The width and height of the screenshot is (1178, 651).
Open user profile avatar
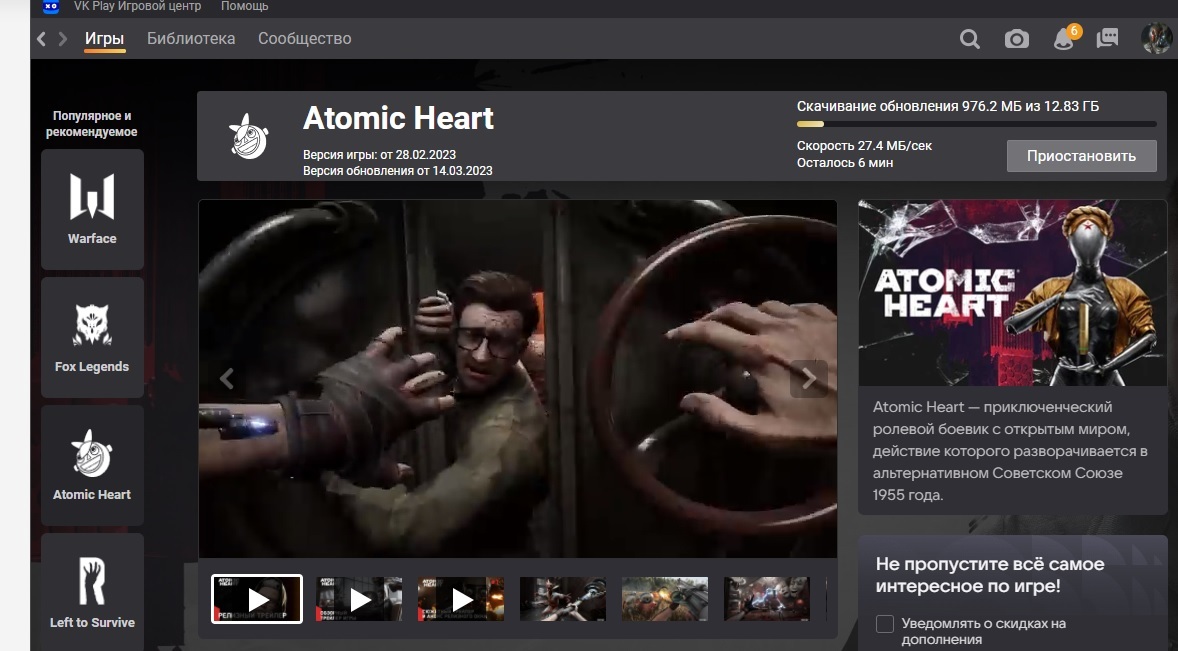(x=1156, y=38)
